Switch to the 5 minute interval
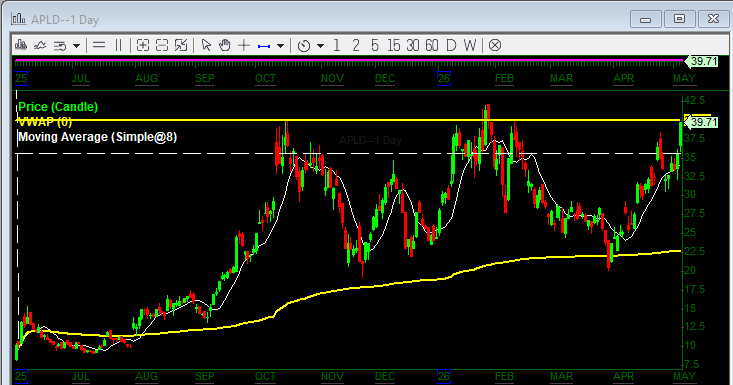733x385 pixels. pyautogui.click(x=374, y=45)
